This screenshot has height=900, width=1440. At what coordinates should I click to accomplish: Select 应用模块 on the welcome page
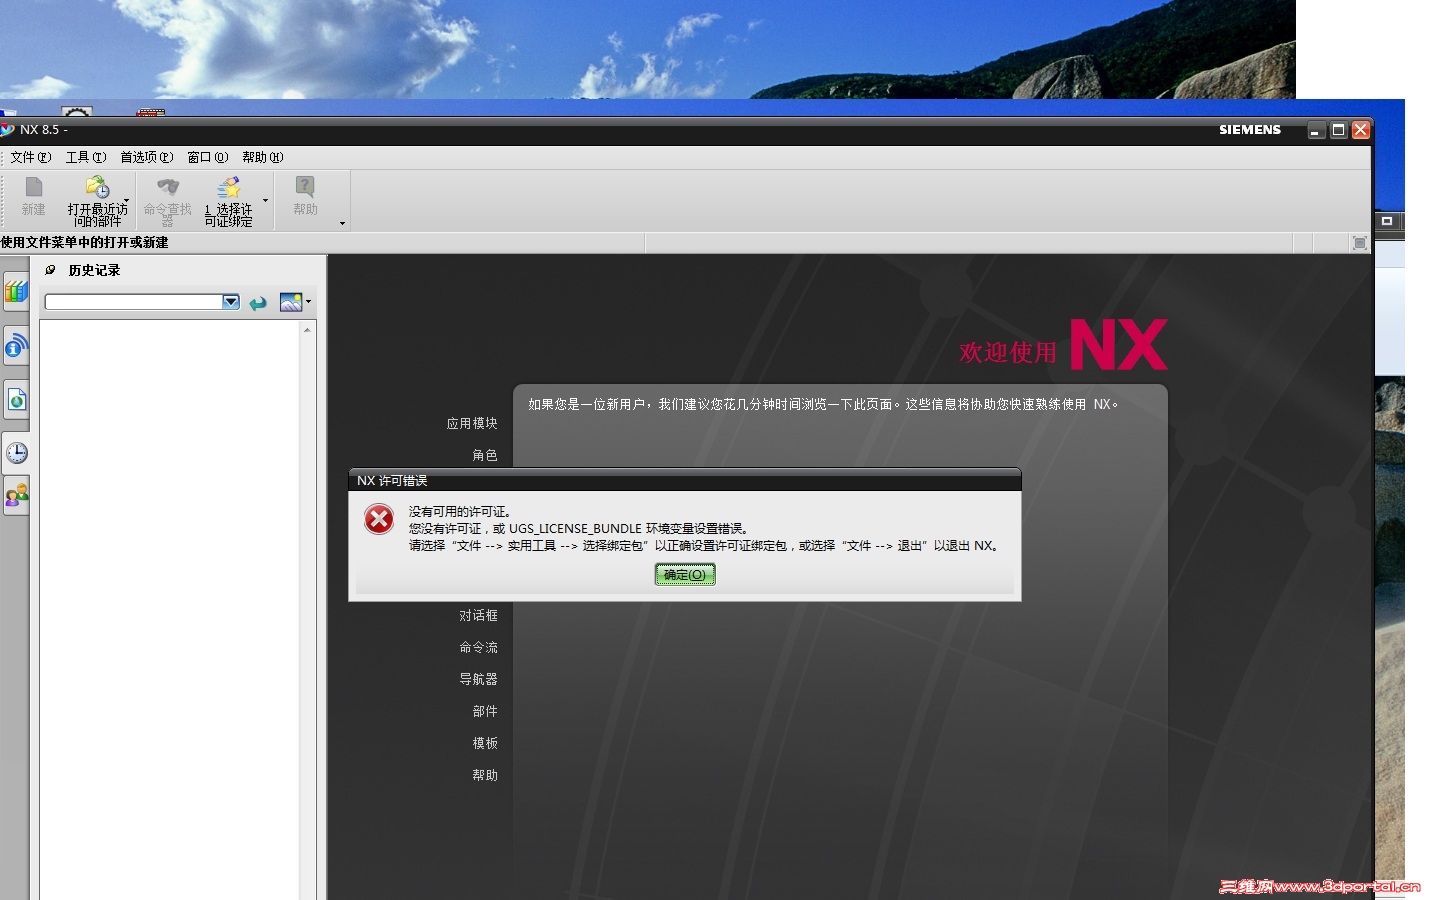tap(472, 424)
